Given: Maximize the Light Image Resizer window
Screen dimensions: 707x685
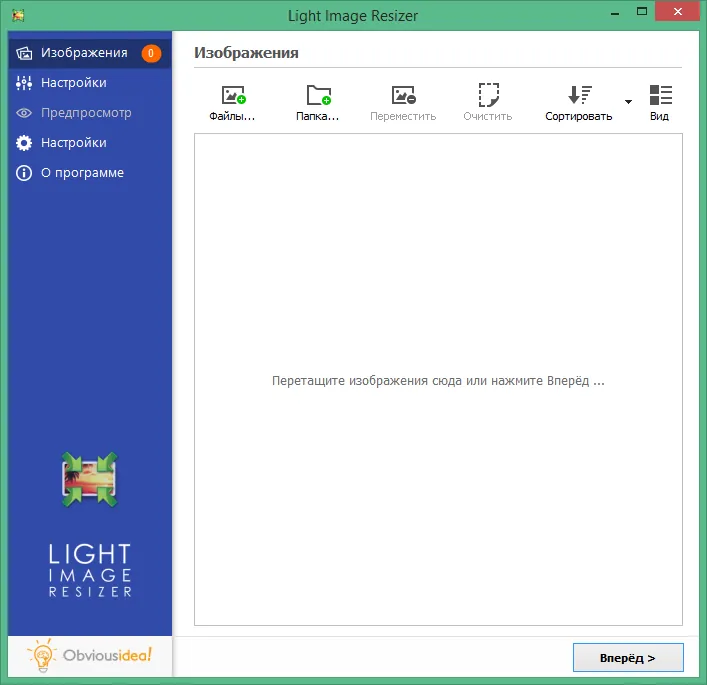Looking at the screenshot, I should pos(642,12).
